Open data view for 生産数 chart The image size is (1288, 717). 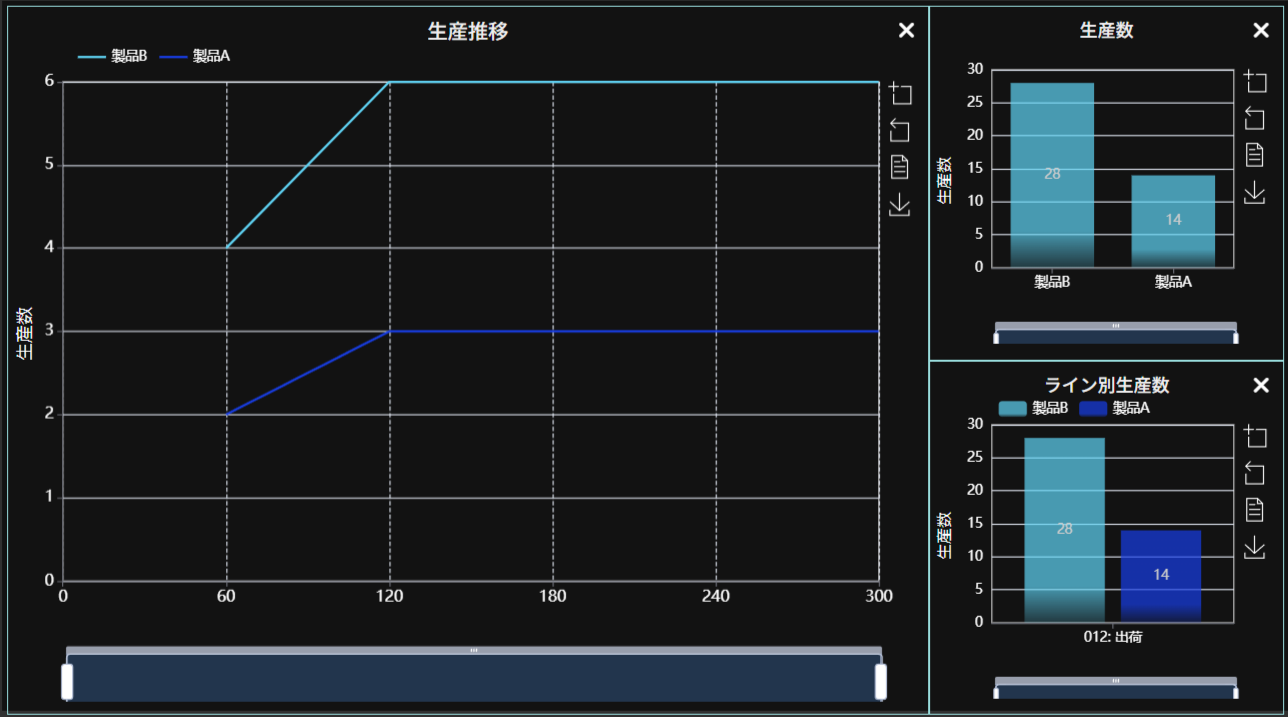pyautogui.click(x=1255, y=155)
